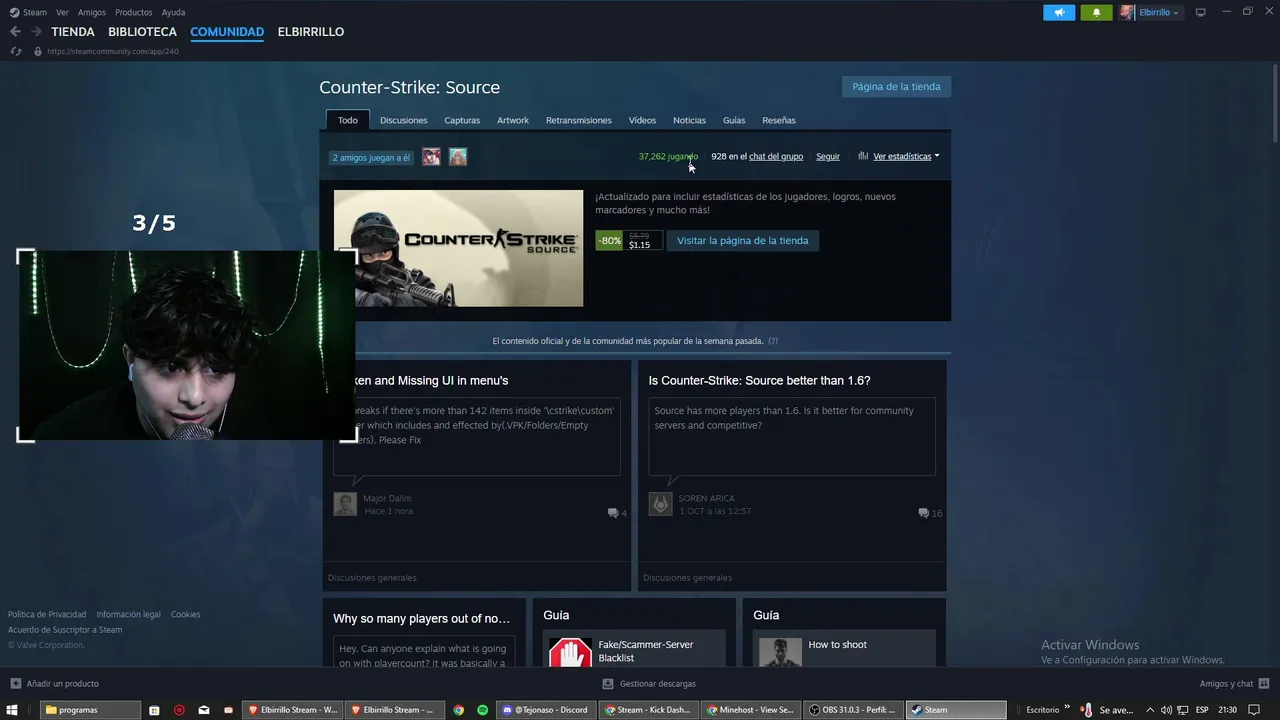1280x720 pixels.
Task: Open Política de Privacidad link
Action: click(47, 614)
